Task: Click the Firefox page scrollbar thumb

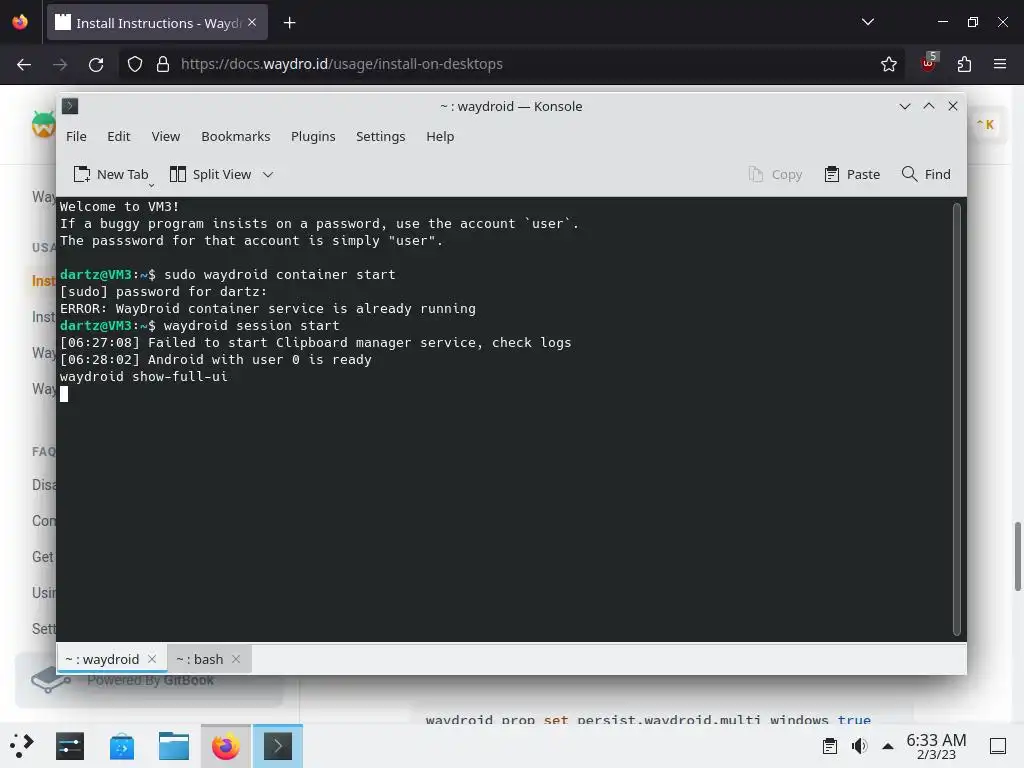Action: (1017, 556)
